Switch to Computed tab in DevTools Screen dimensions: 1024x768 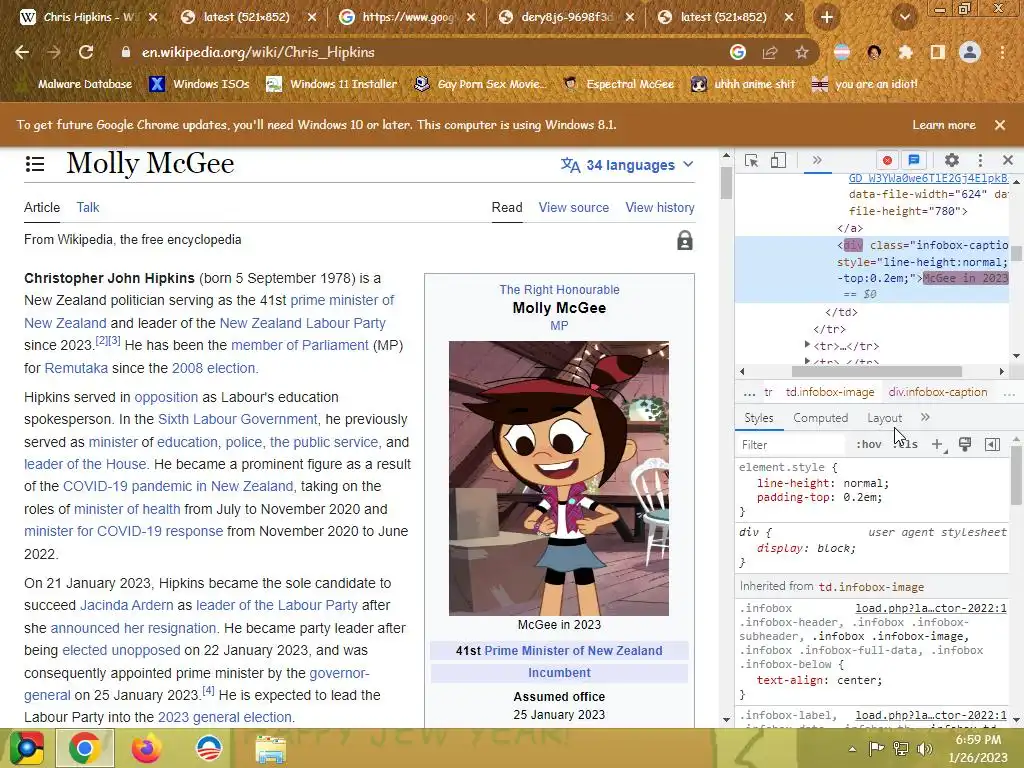click(820, 418)
